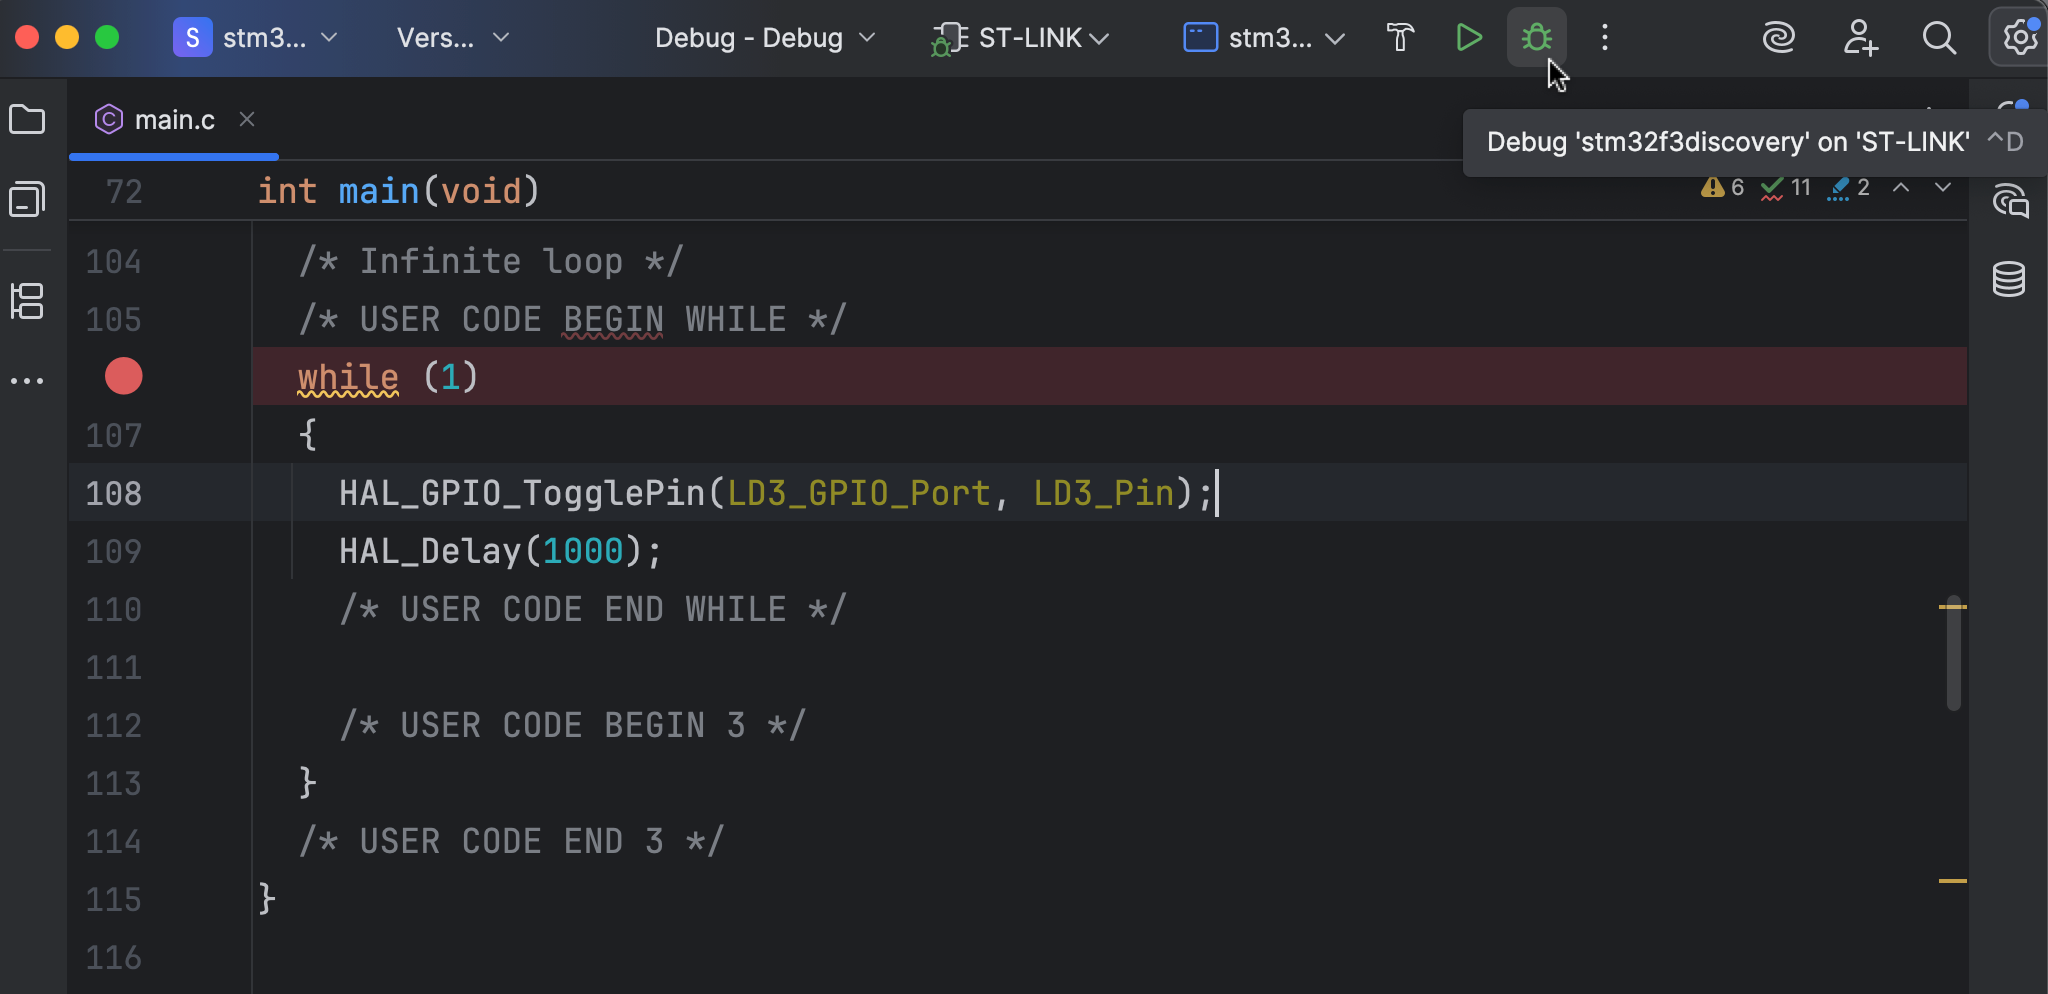Run the current configuration with the play icon
The width and height of the screenshot is (2048, 994).
[1467, 38]
